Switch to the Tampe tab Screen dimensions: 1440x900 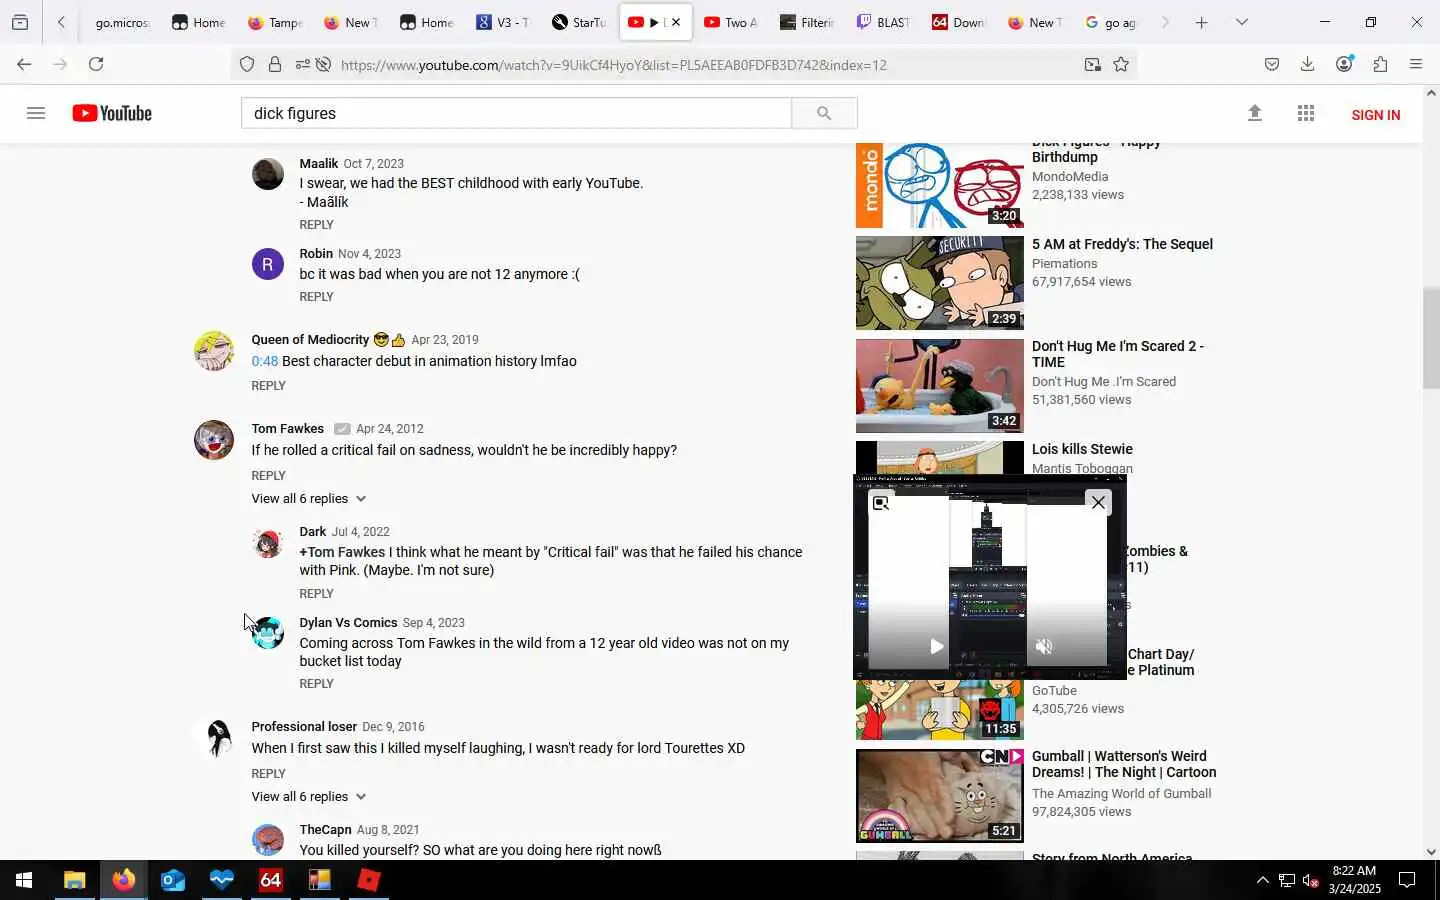[x=274, y=22]
